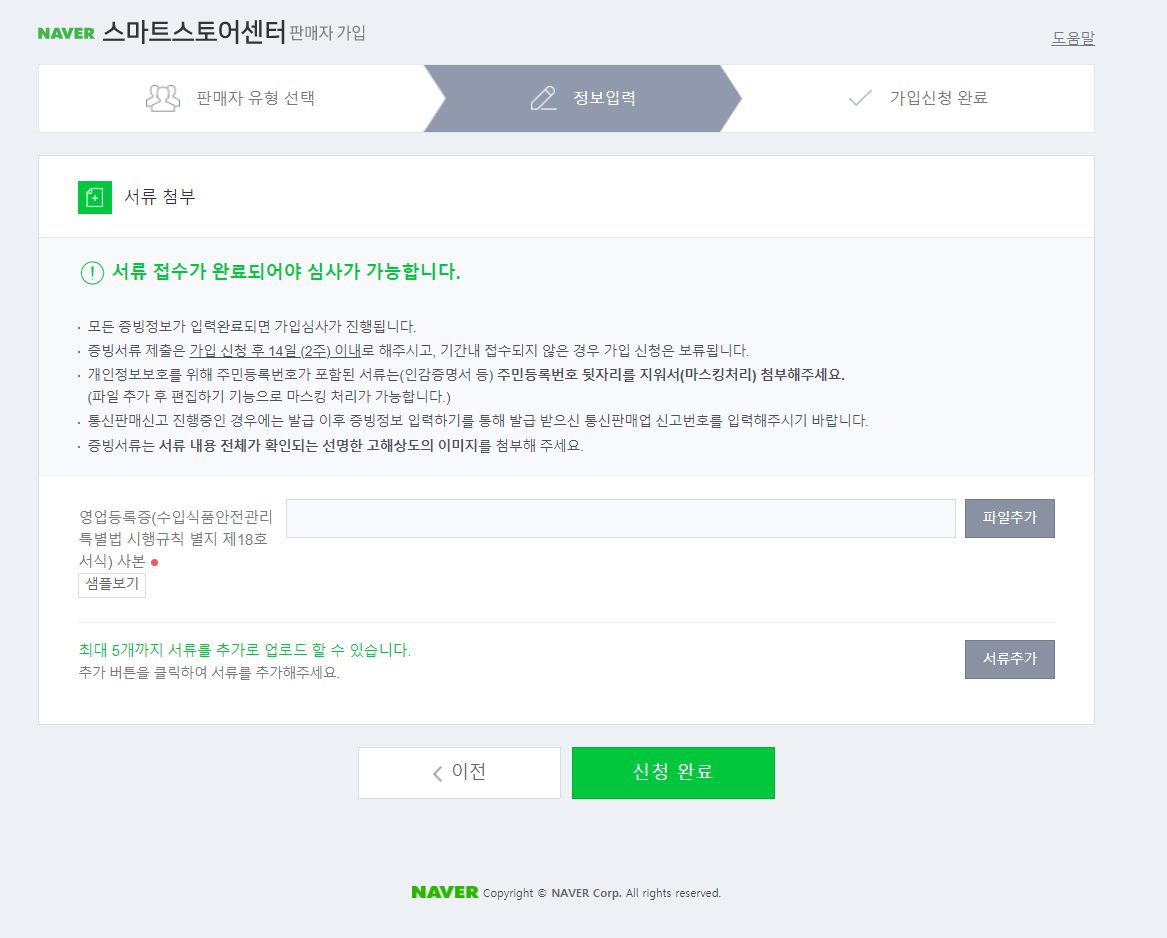Click the 스마트스토어센터 title text

click(x=194, y=32)
